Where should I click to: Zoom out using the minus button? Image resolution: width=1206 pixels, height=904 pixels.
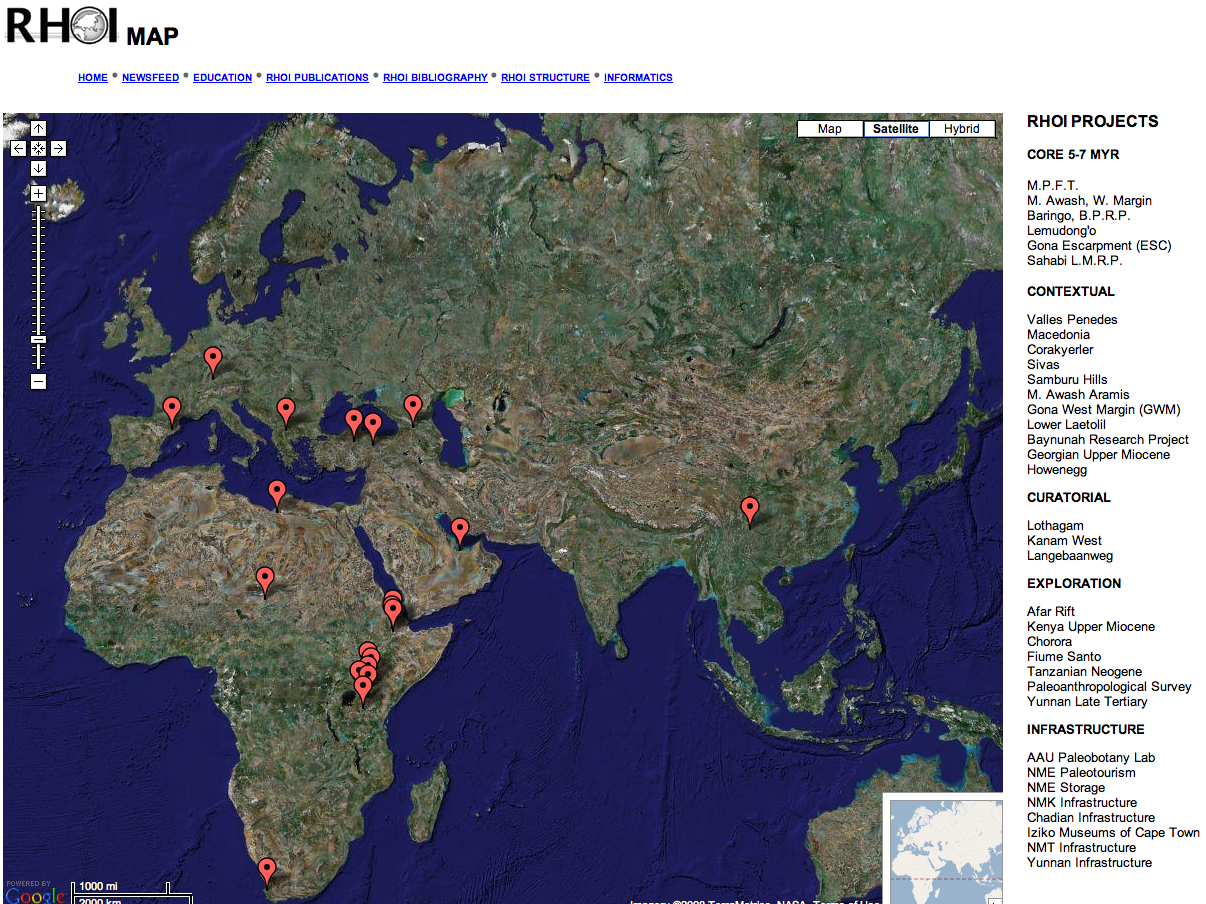(x=38, y=381)
